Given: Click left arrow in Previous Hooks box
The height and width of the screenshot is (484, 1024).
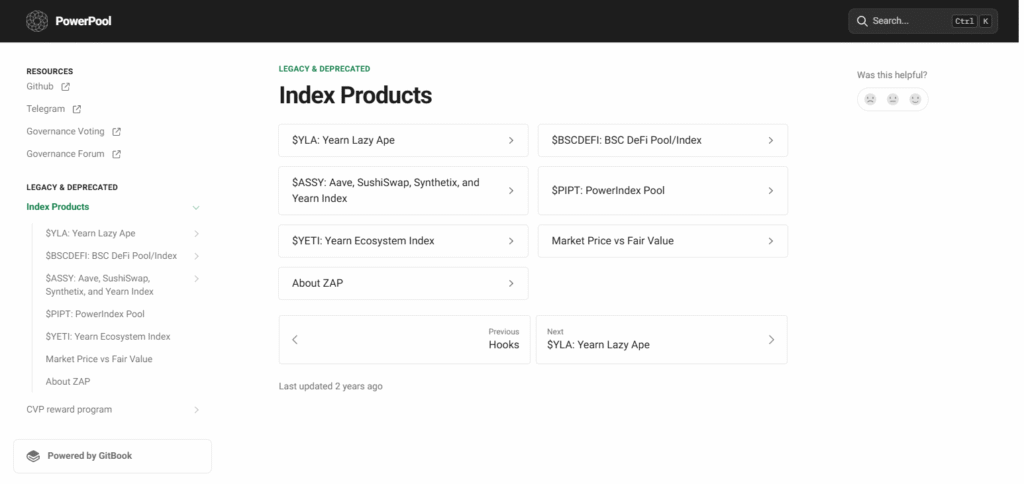Looking at the screenshot, I should coord(295,340).
